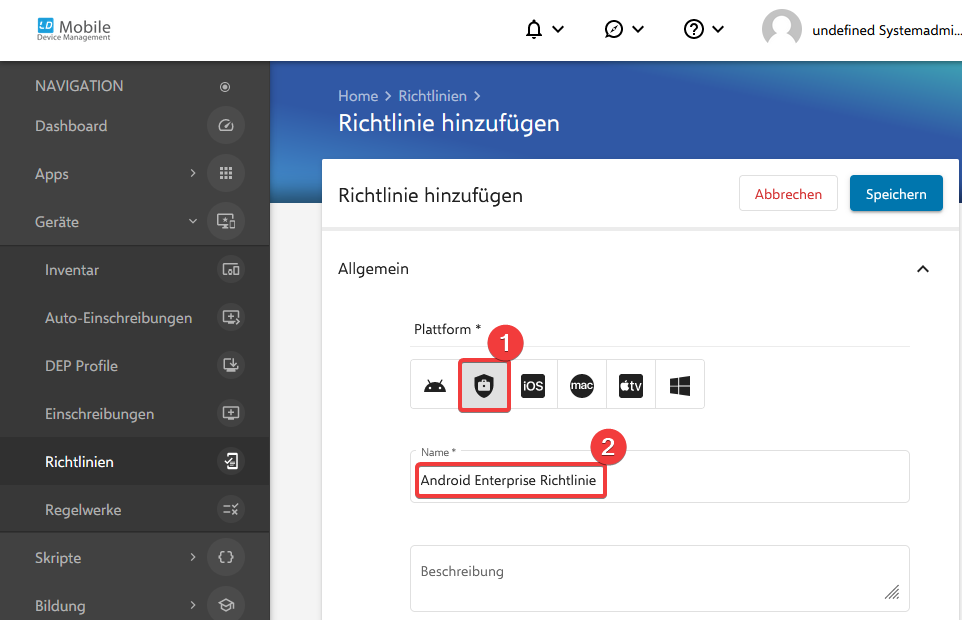The image size is (962, 620).
Task: Select the Windows platform icon
Action: (680, 385)
